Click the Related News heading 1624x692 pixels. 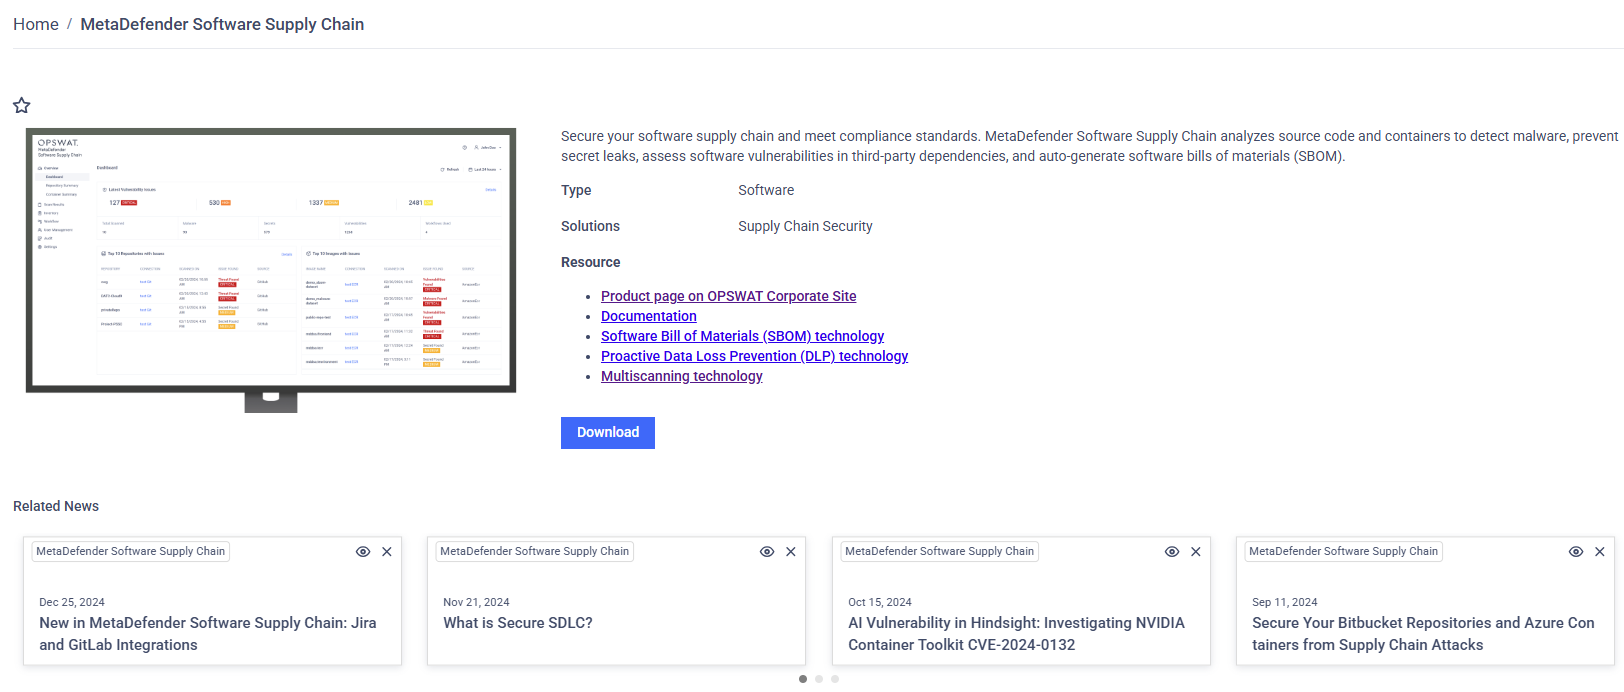click(56, 506)
